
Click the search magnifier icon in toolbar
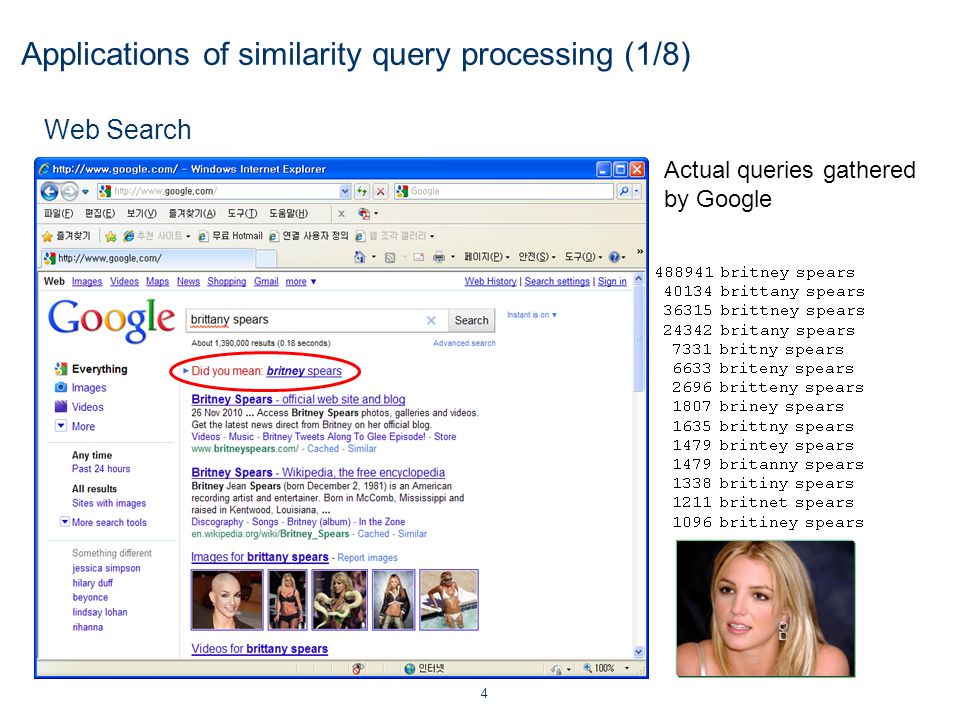(623, 191)
